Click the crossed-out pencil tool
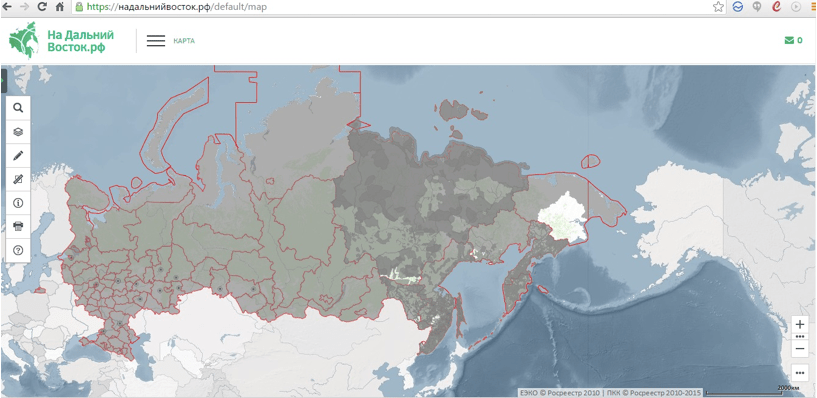Screen dimensions: 817x398 [18, 179]
